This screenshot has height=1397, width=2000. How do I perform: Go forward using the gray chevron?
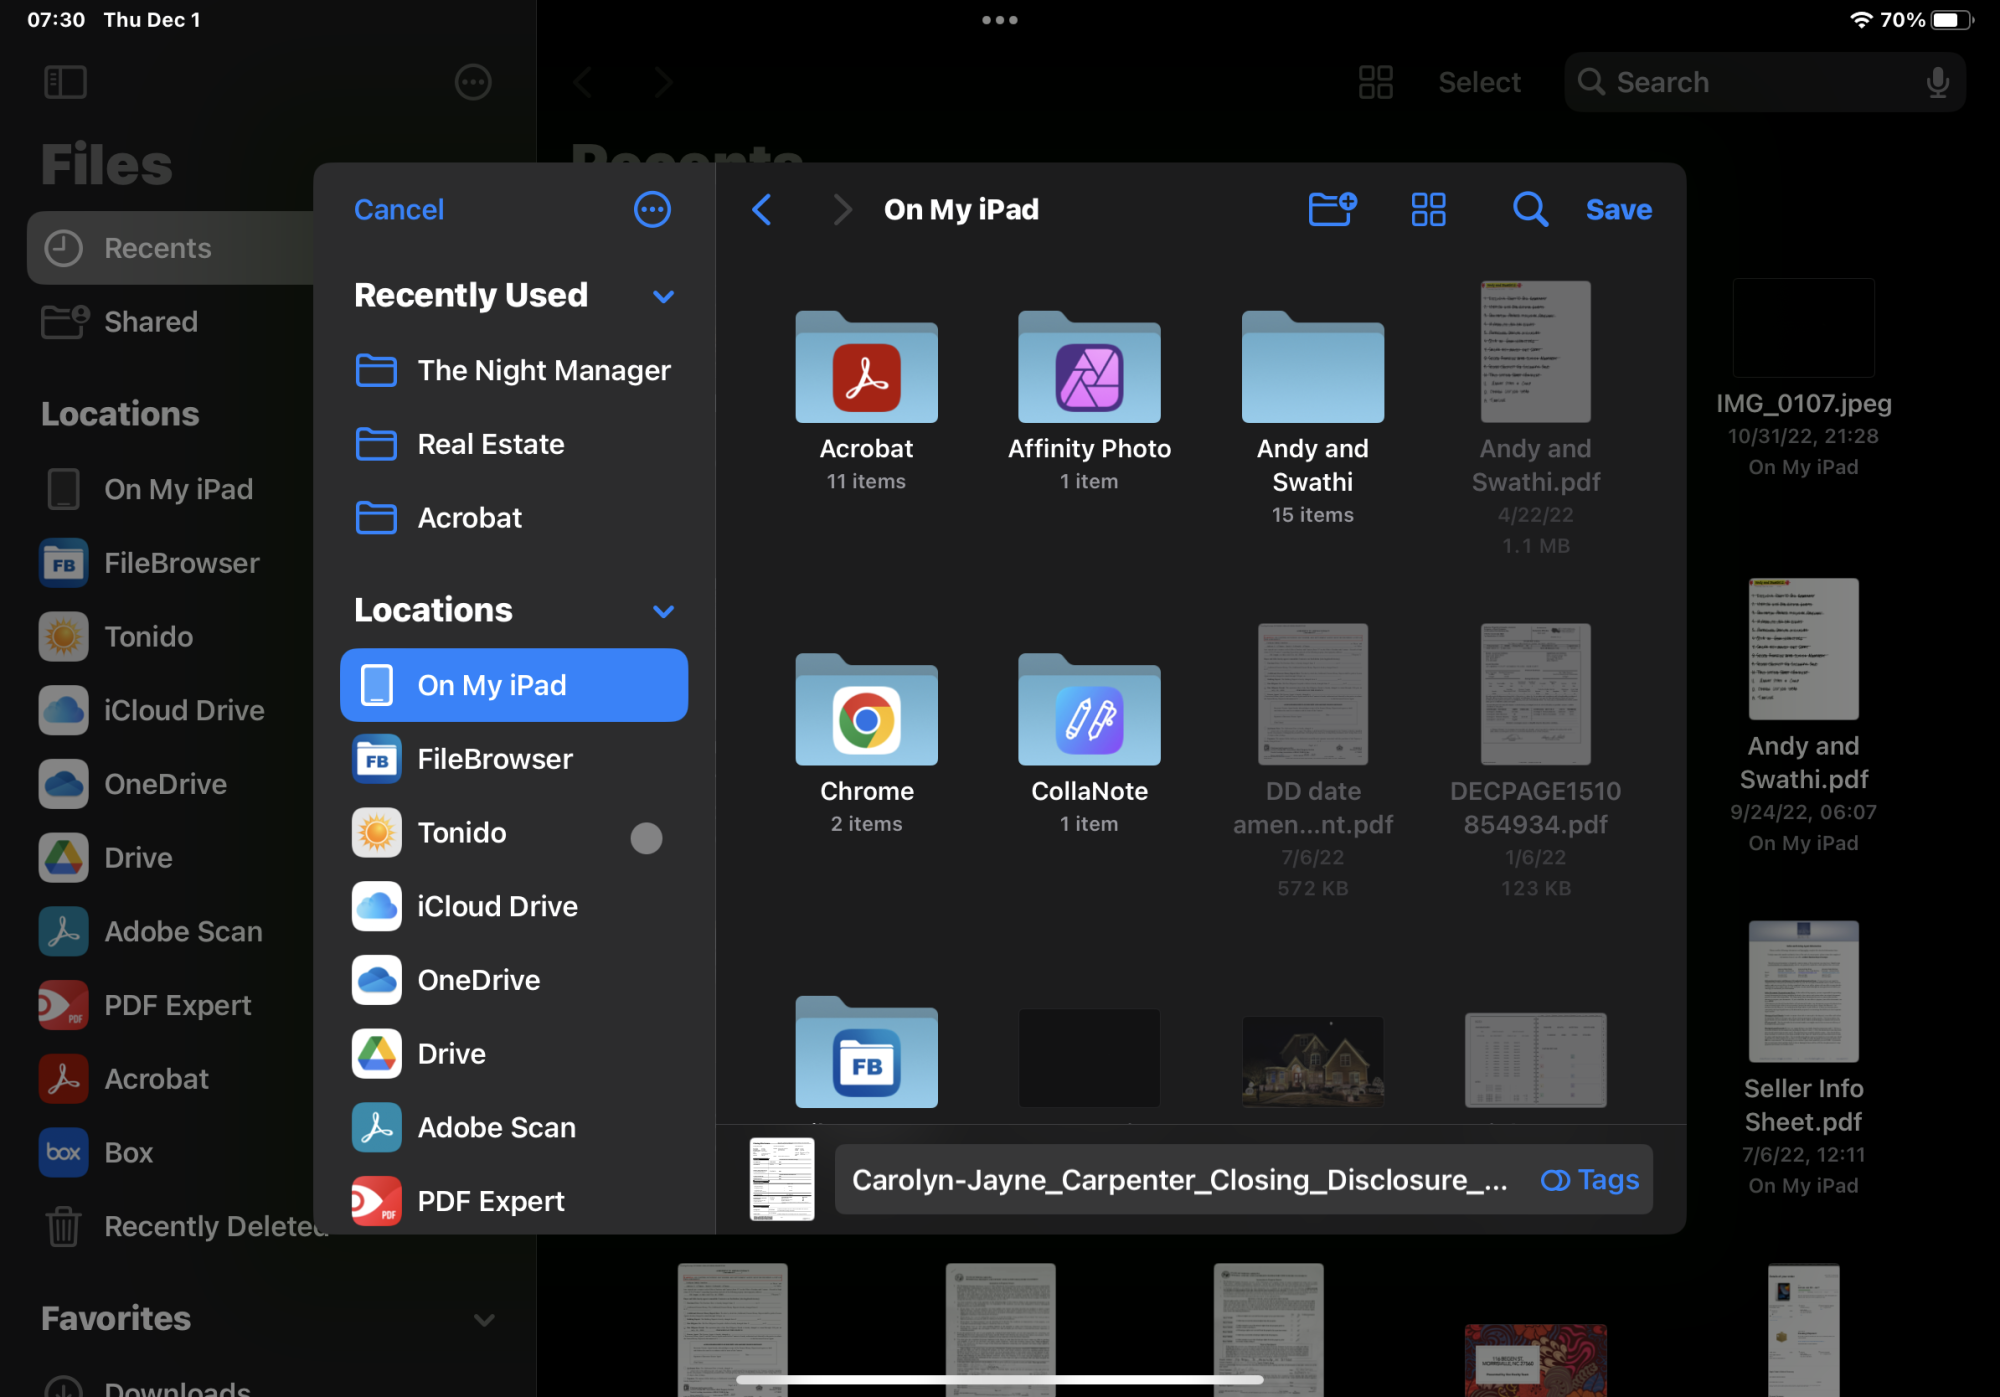842,209
